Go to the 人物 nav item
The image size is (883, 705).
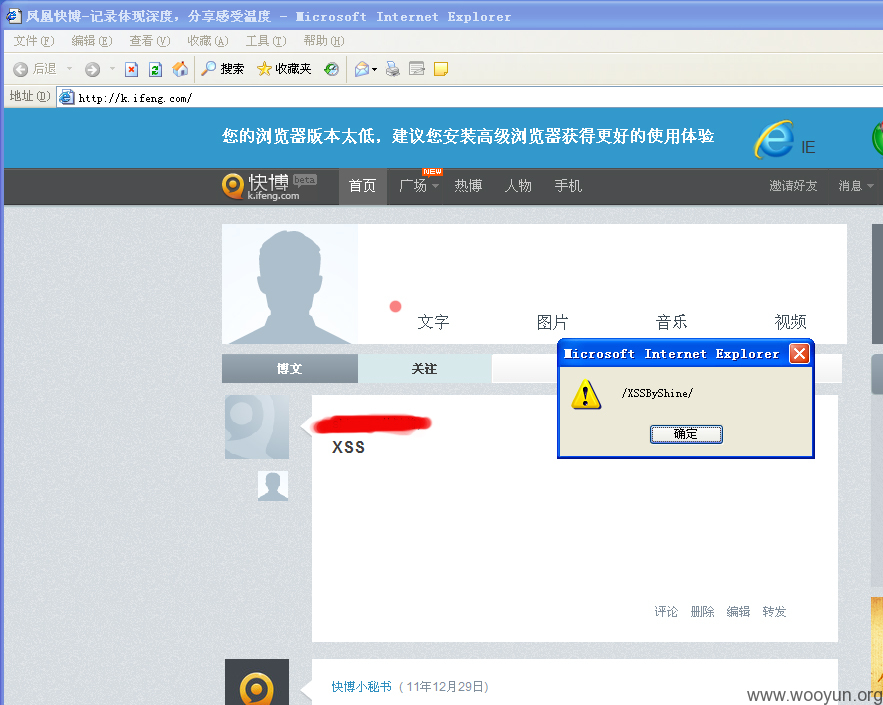pyautogui.click(x=518, y=186)
